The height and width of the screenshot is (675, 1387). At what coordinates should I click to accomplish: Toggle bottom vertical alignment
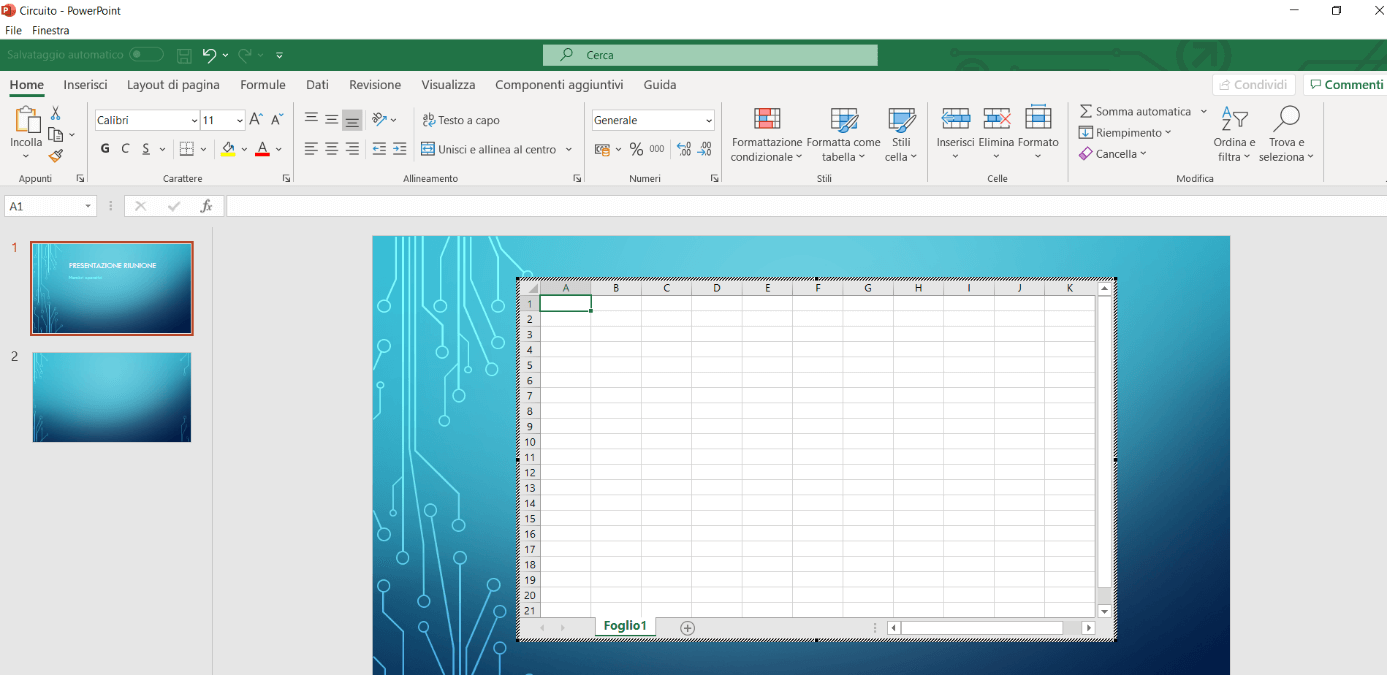pyautogui.click(x=352, y=121)
